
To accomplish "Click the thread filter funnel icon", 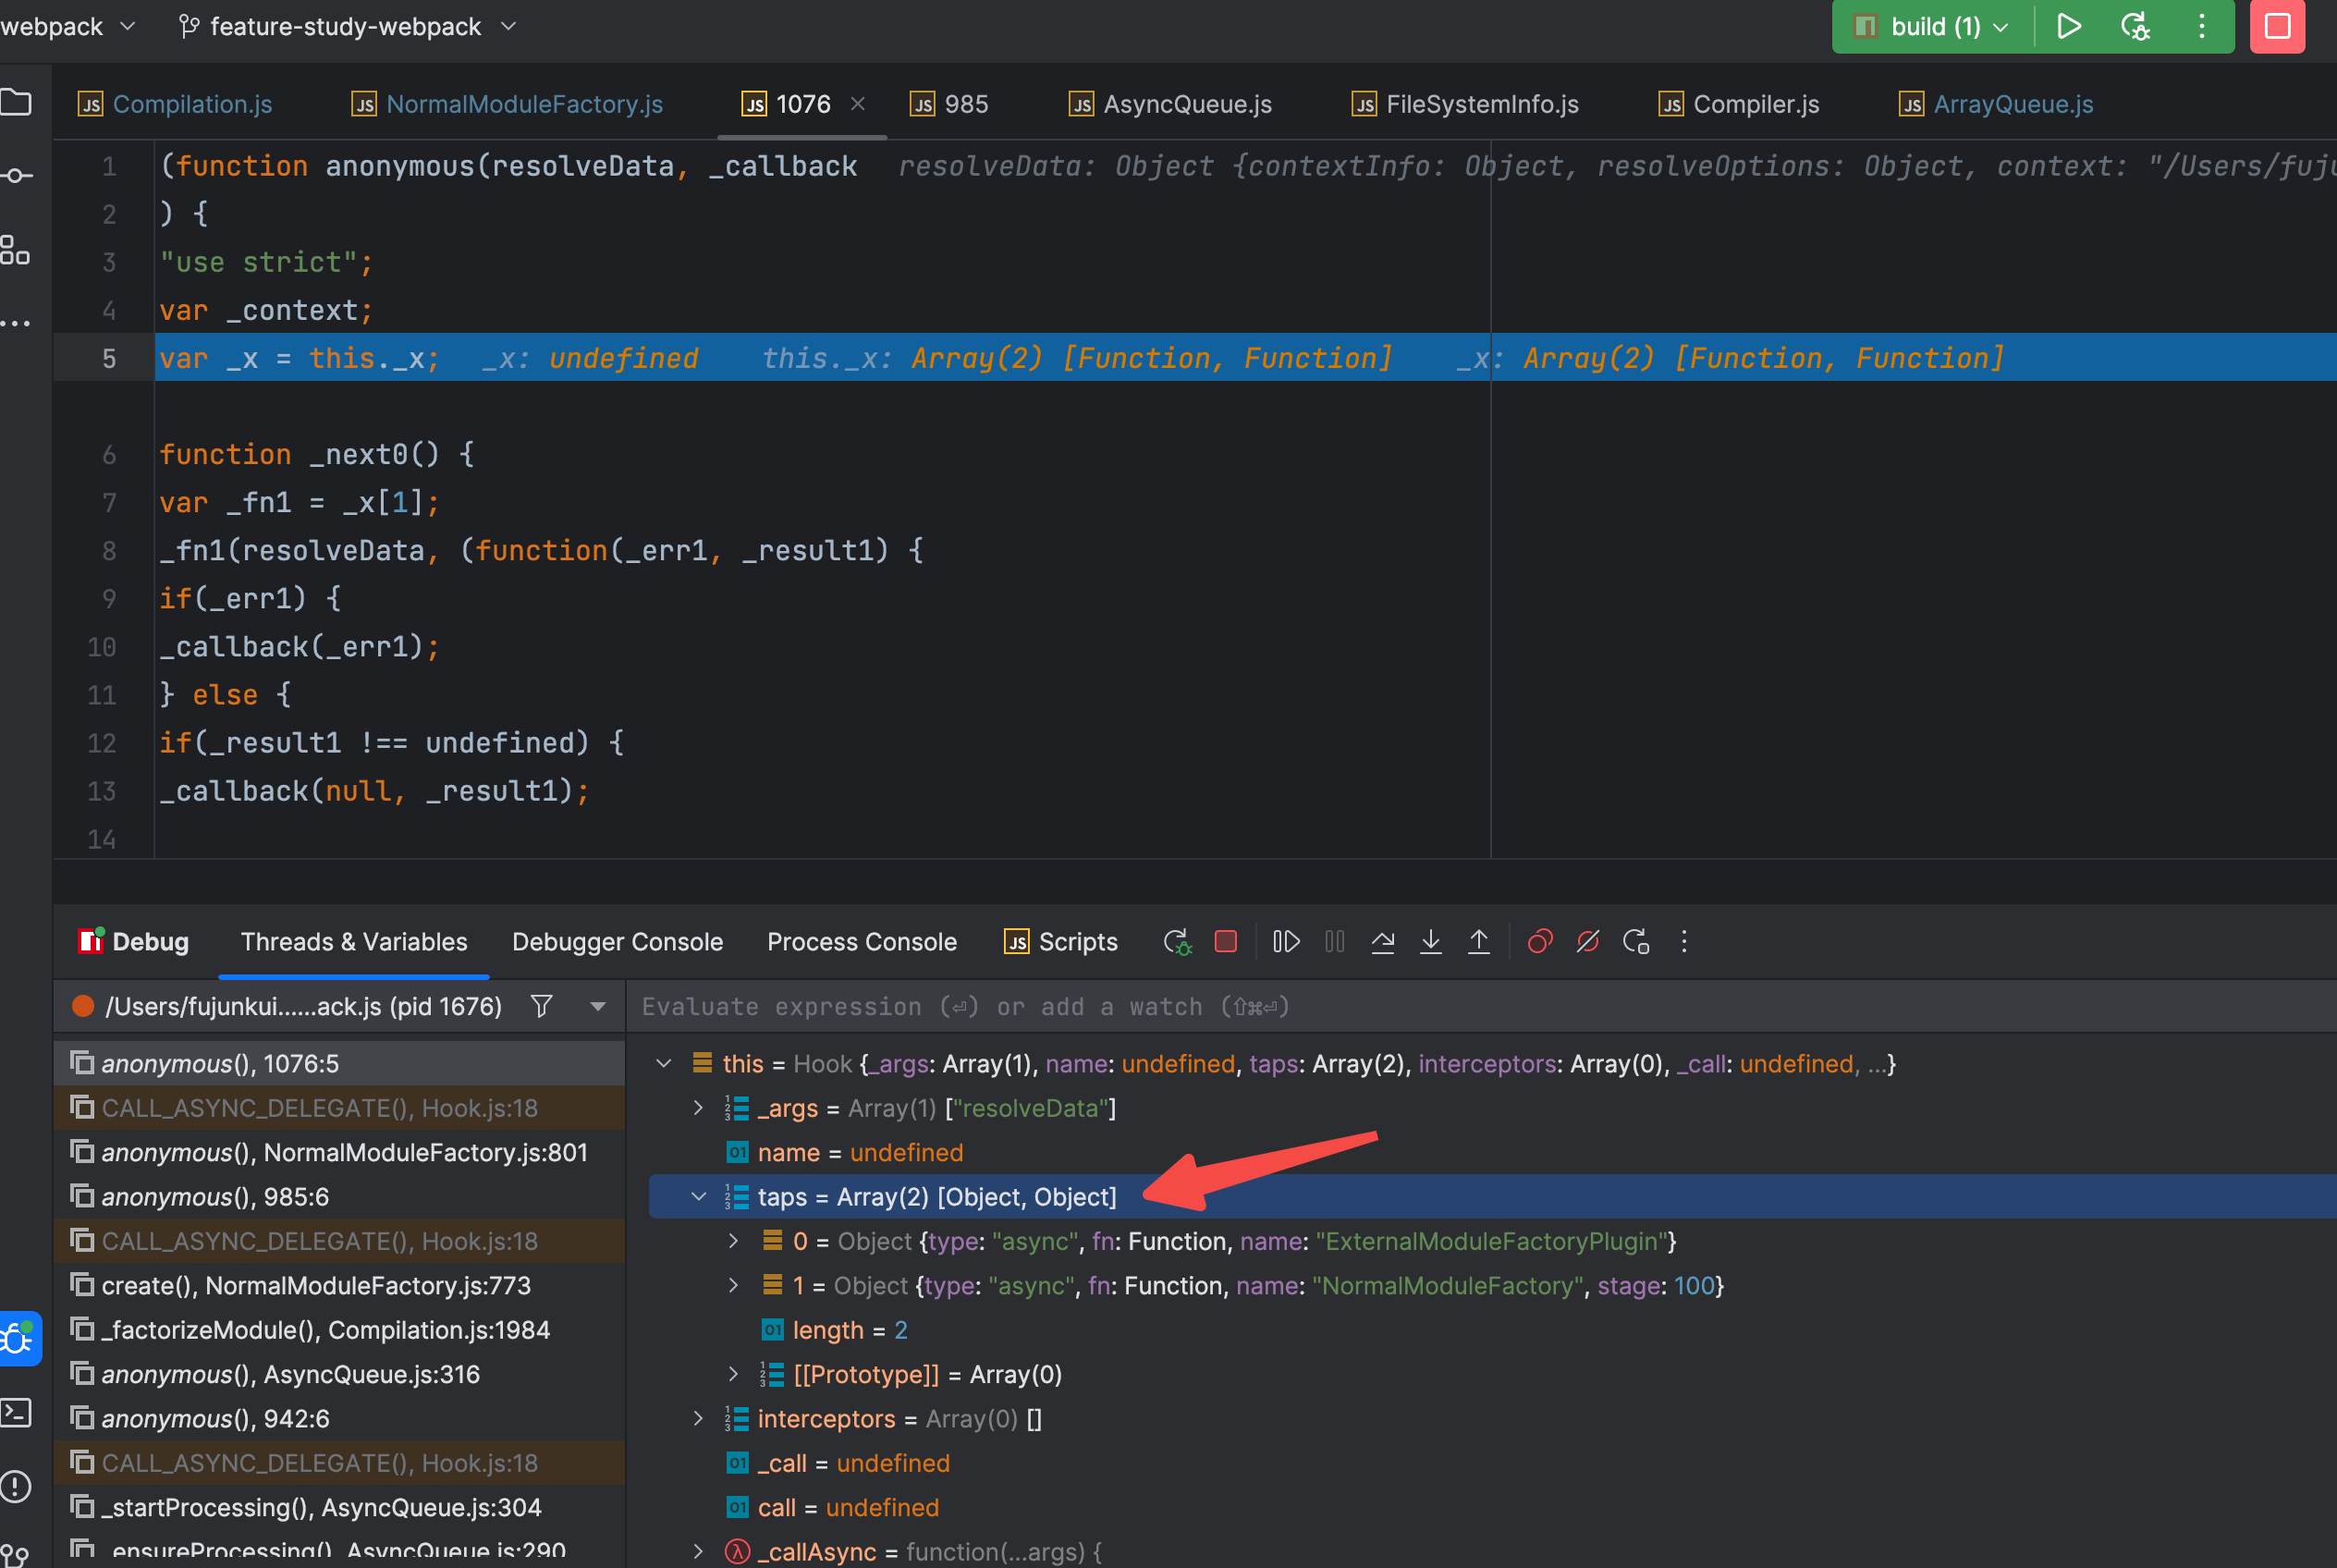I will pos(541,1006).
